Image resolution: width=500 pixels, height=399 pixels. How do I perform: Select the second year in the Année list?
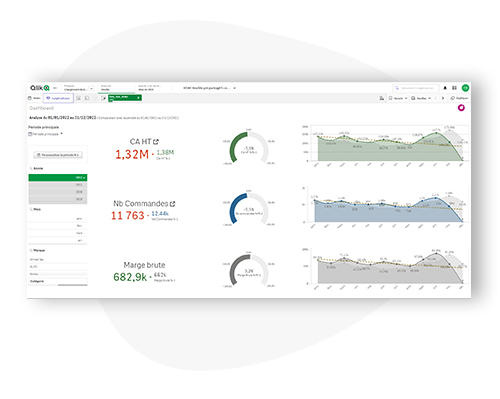tap(58, 185)
